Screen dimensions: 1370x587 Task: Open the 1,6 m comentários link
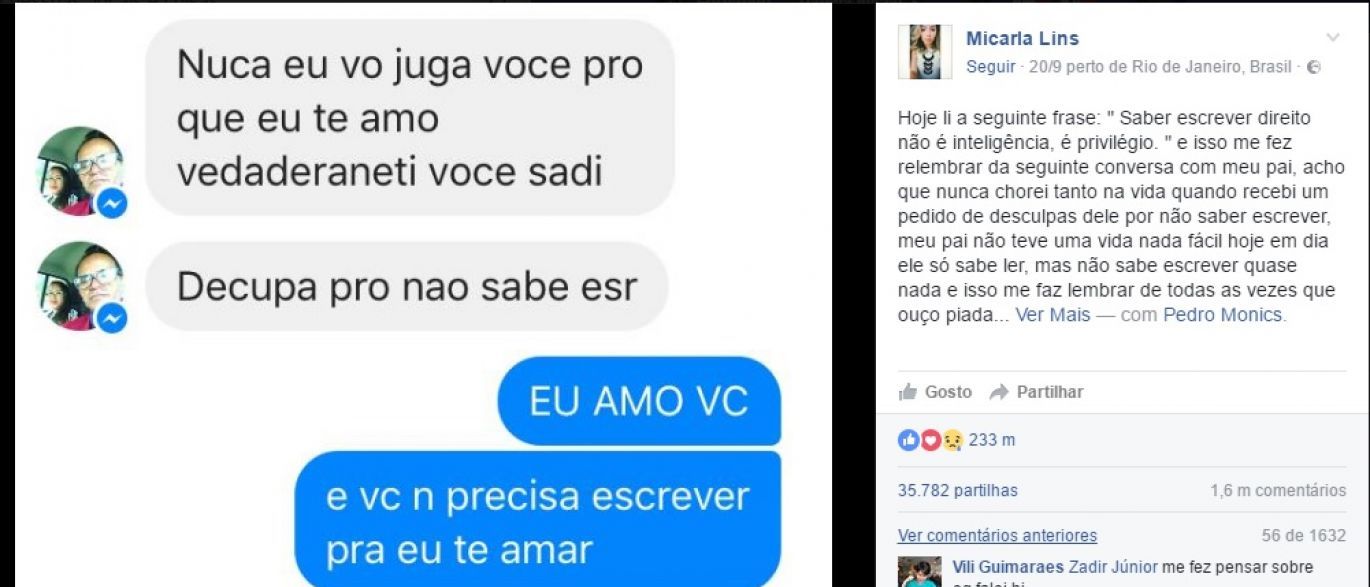(1278, 491)
